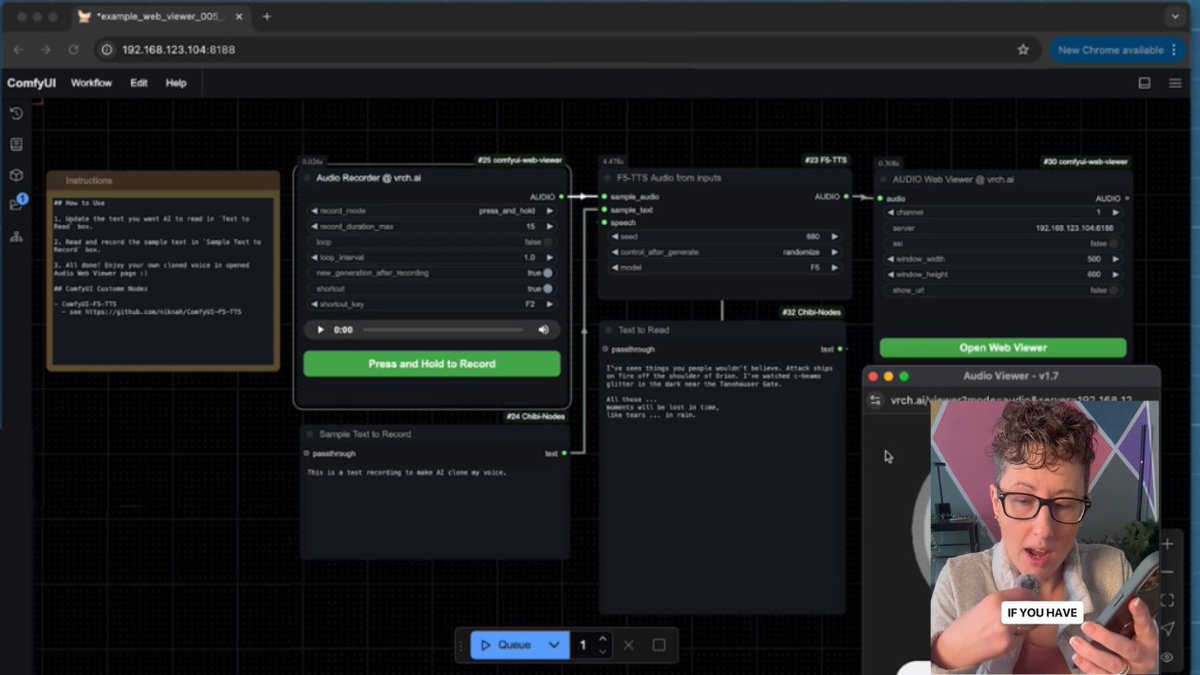Viewport: 1200px width, 675px height.
Task: Open the Queue history sidebar icon
Action: [16, 113]
